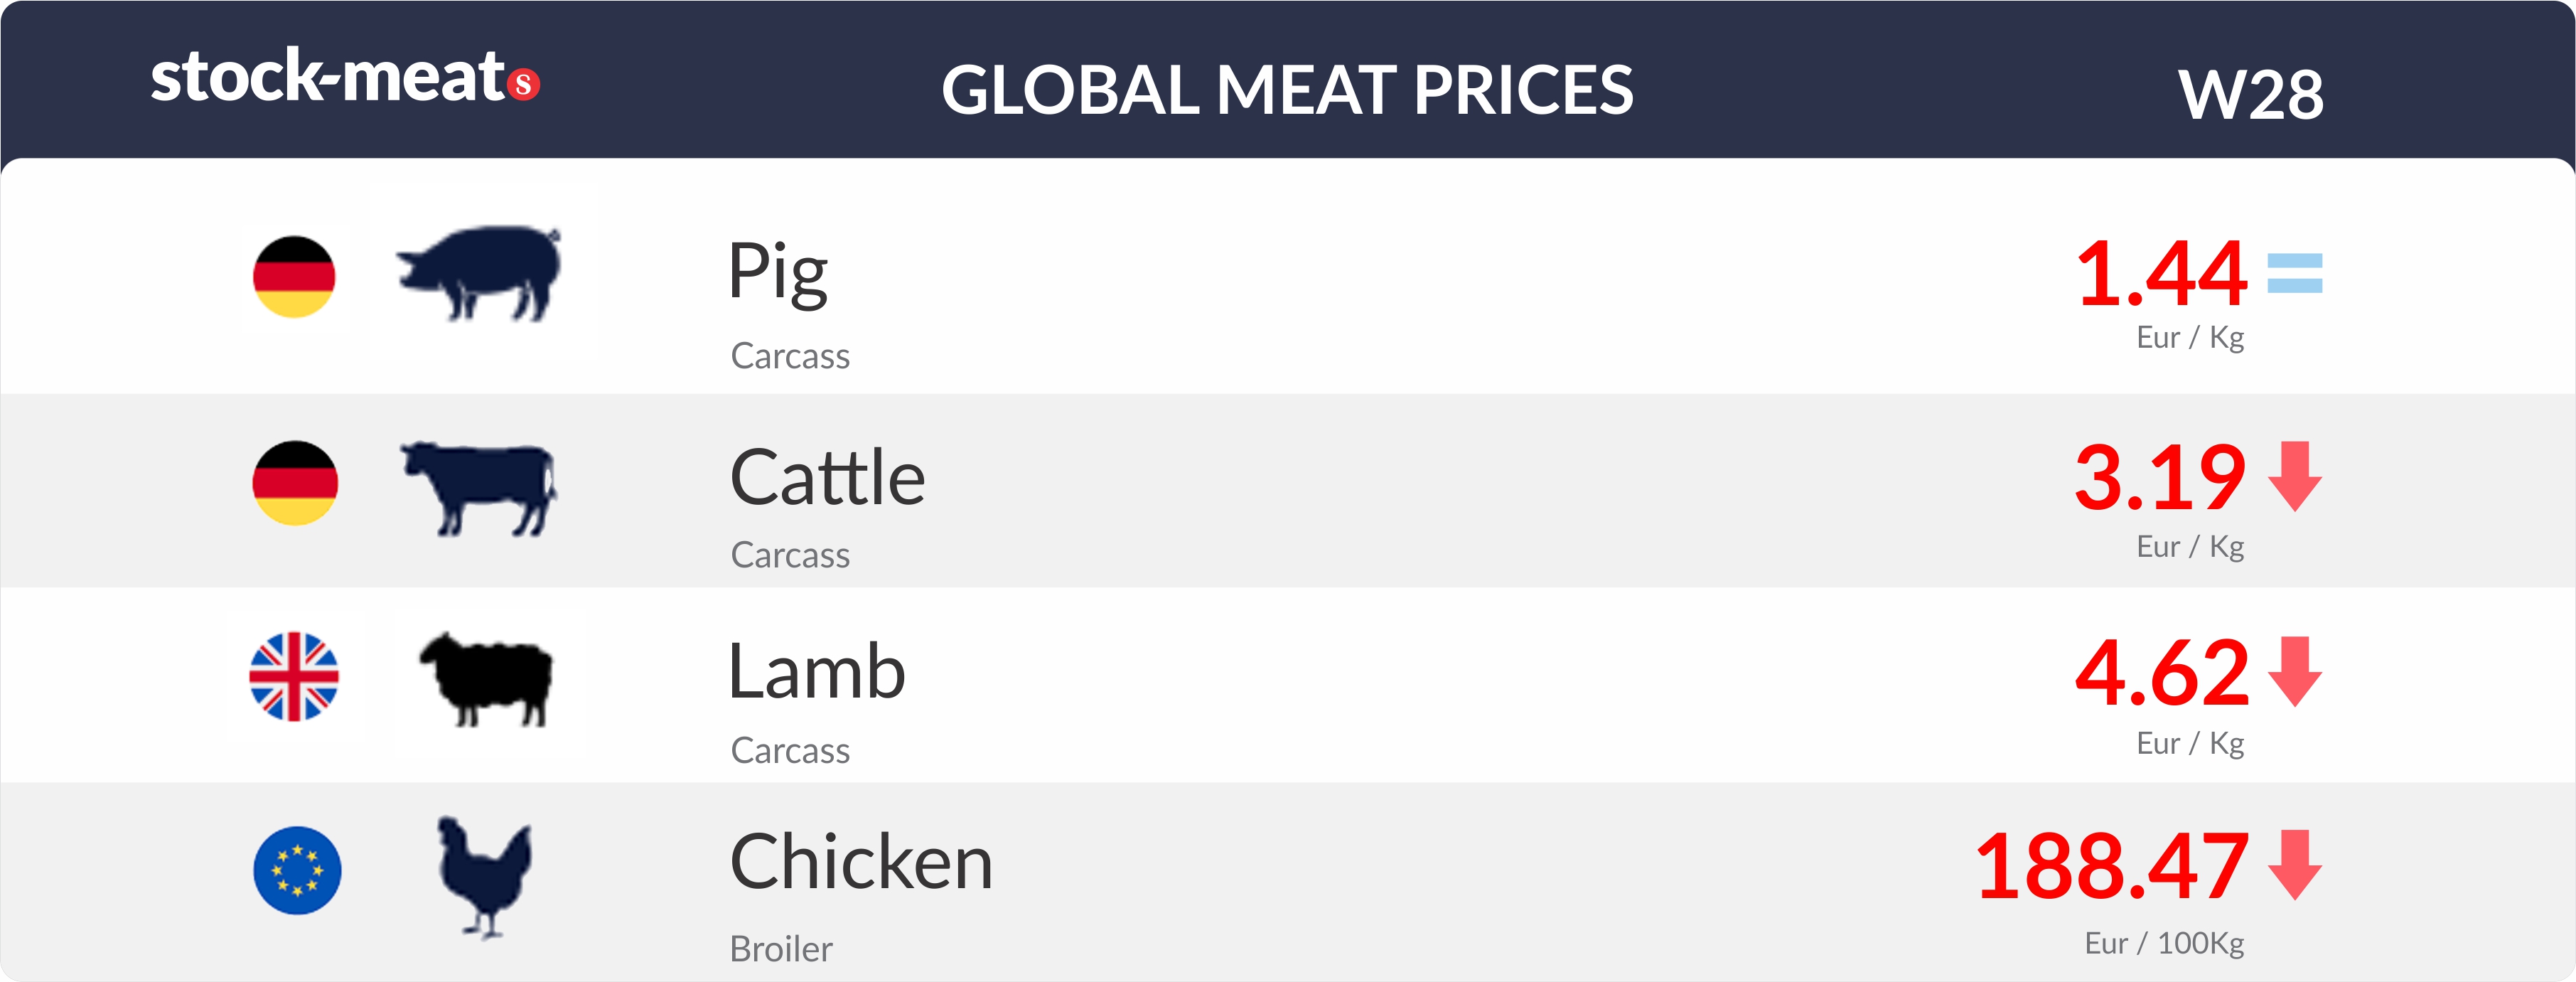This screenshot has height=982, width=2576.
Task: Select the cattle silhouette icon
Action: click(478, 488)
